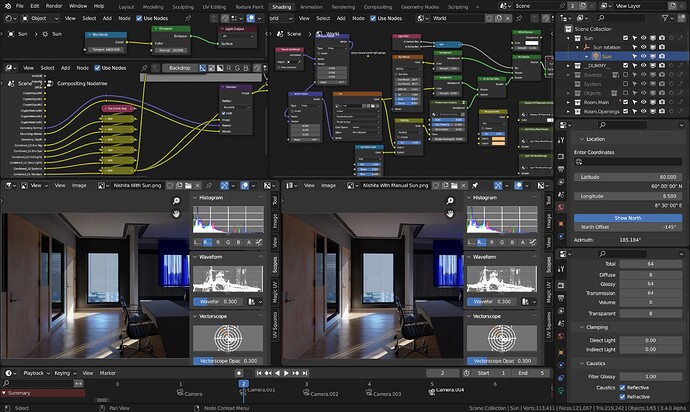Viewport: 690px width, 412px height.
Task: Click the zoom magnifier gizmo in the right image editor
Action: tap(450, 201)
